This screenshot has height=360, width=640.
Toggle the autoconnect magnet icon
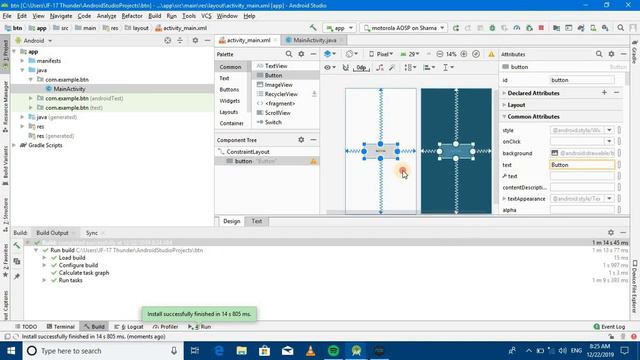pos(345,67)
